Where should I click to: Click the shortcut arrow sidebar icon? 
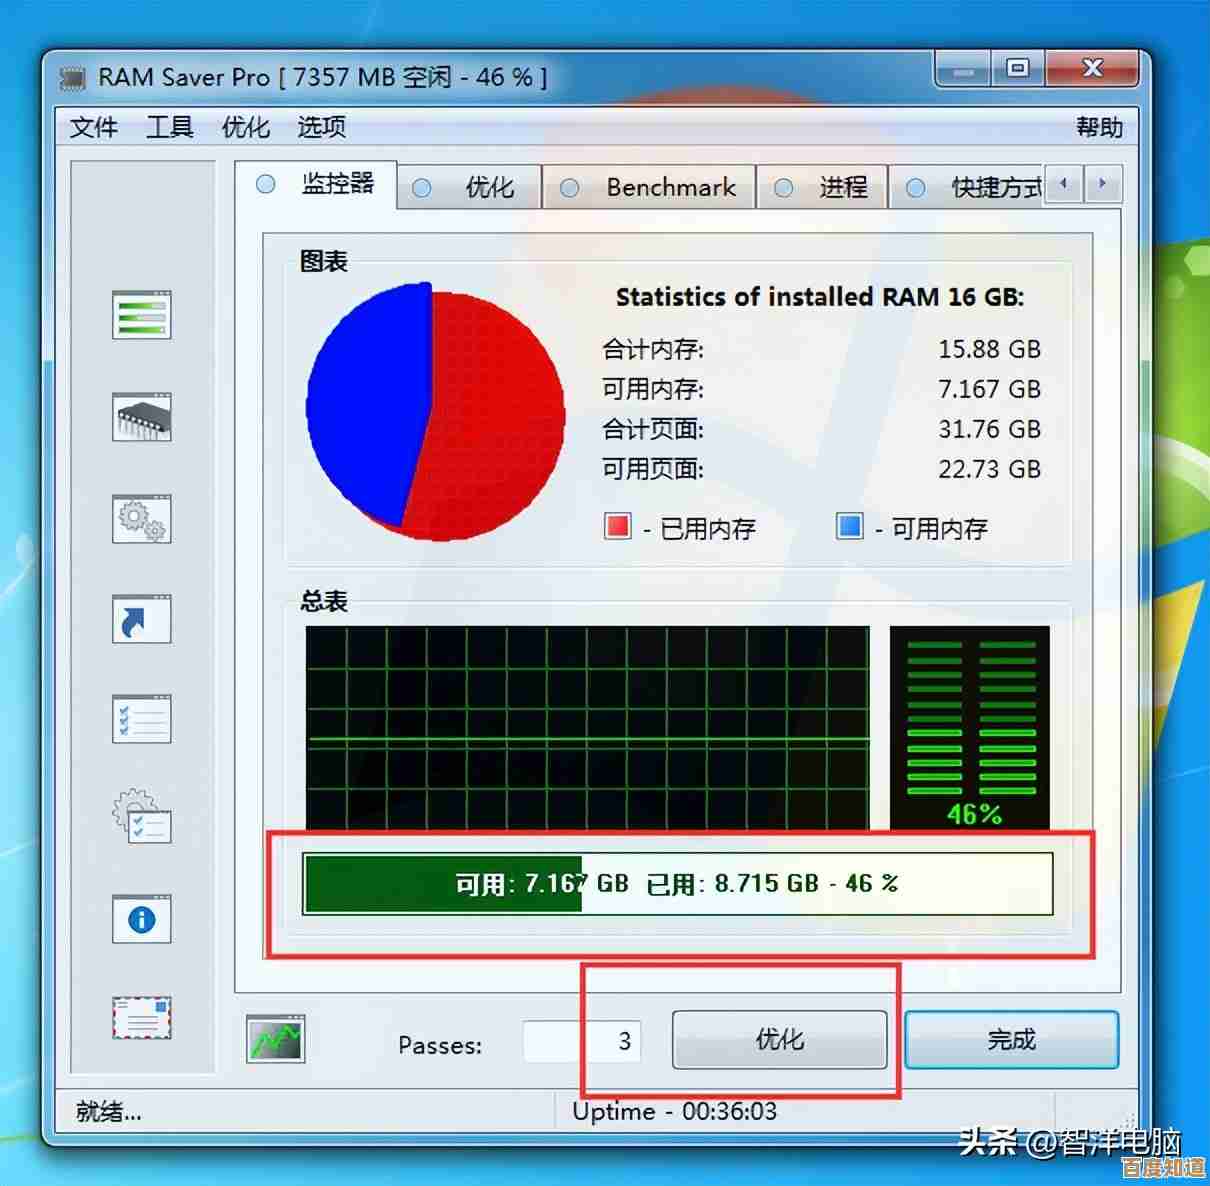[x=141, y=620]
